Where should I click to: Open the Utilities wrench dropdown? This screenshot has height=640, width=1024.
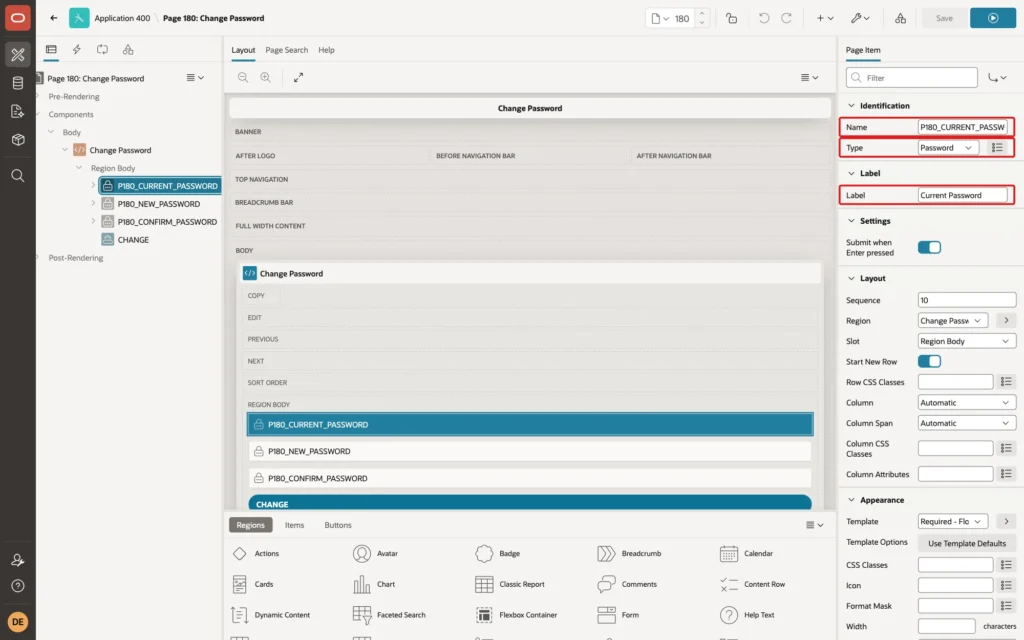[860, 18]
